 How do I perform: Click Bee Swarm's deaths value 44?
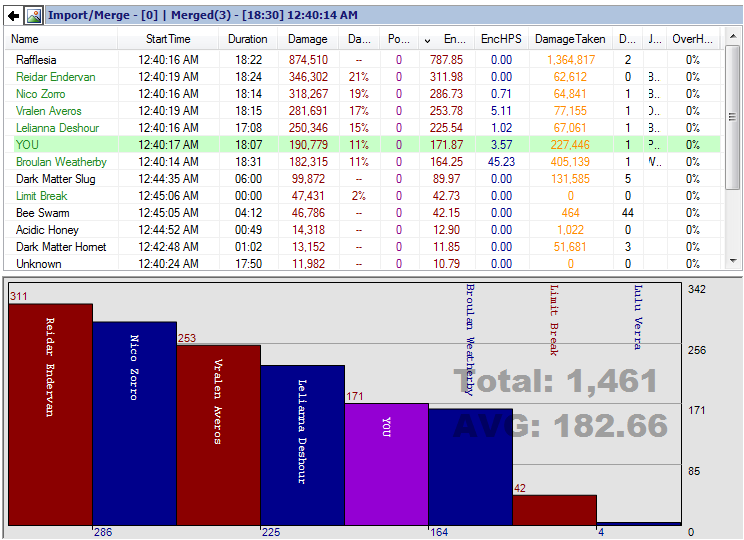pos(627,213)
